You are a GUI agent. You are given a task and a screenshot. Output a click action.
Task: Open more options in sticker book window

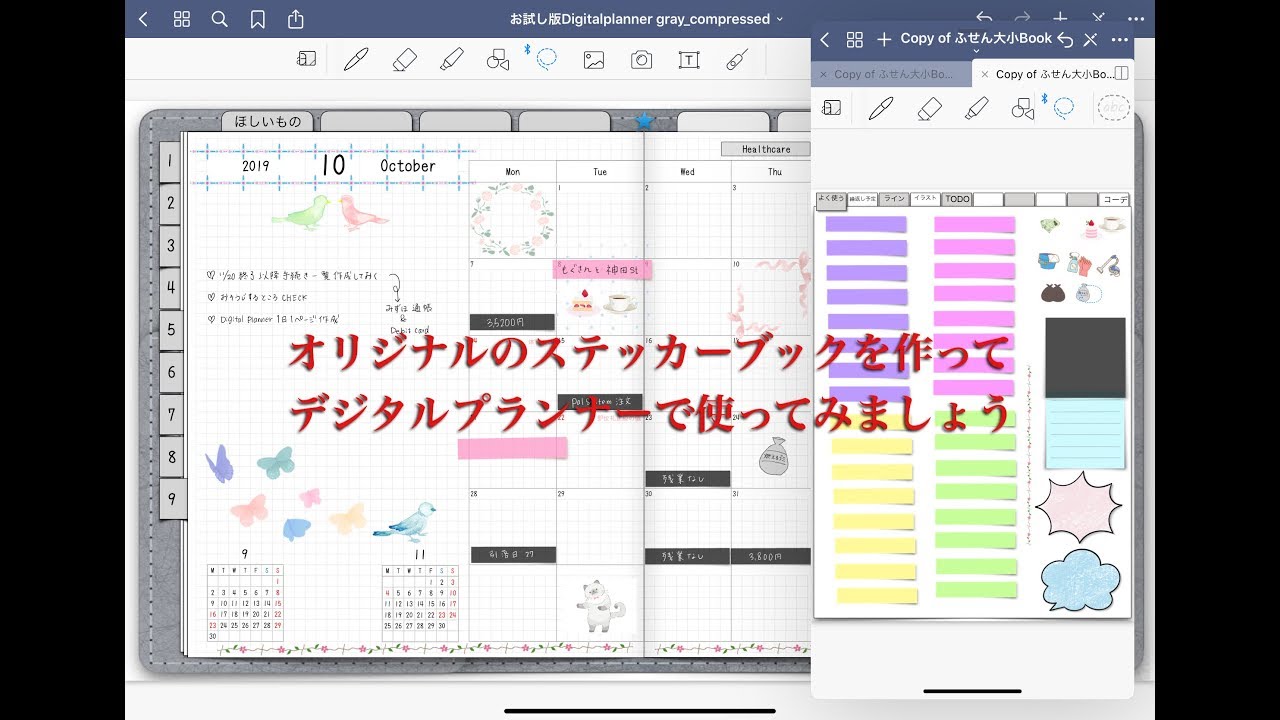(1119, 39)
